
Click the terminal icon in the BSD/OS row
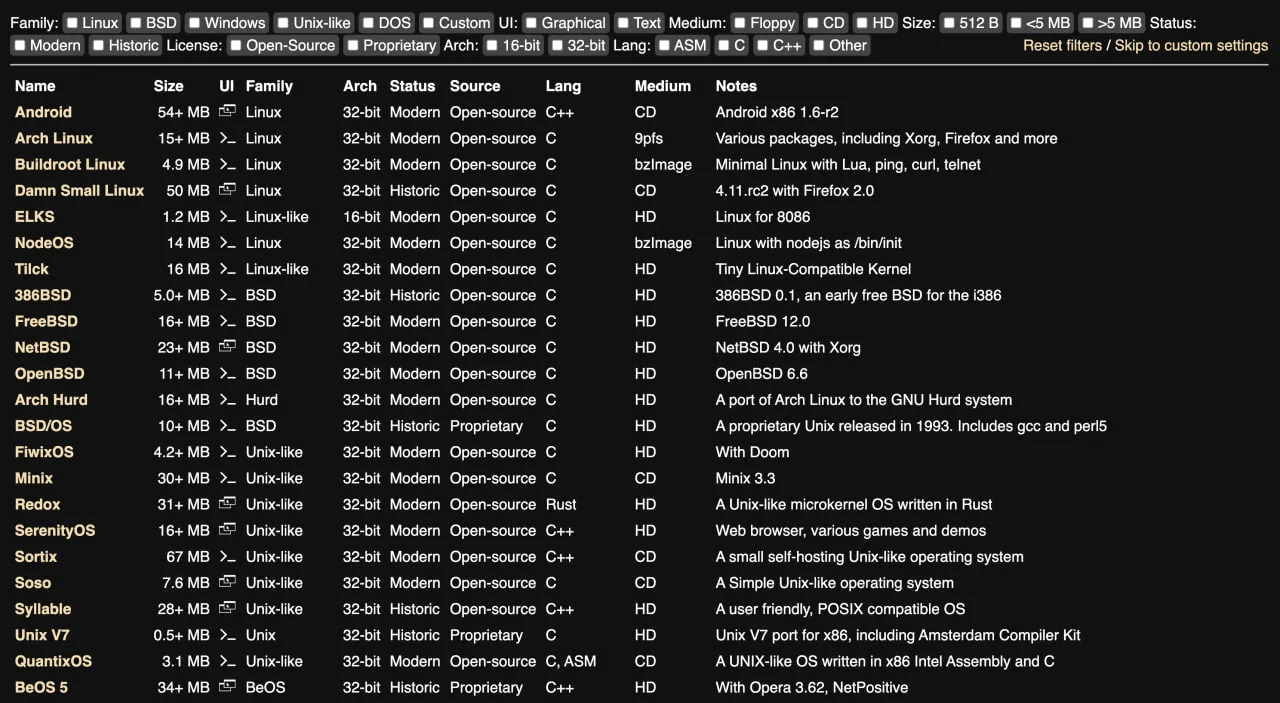tap(228, 425)
